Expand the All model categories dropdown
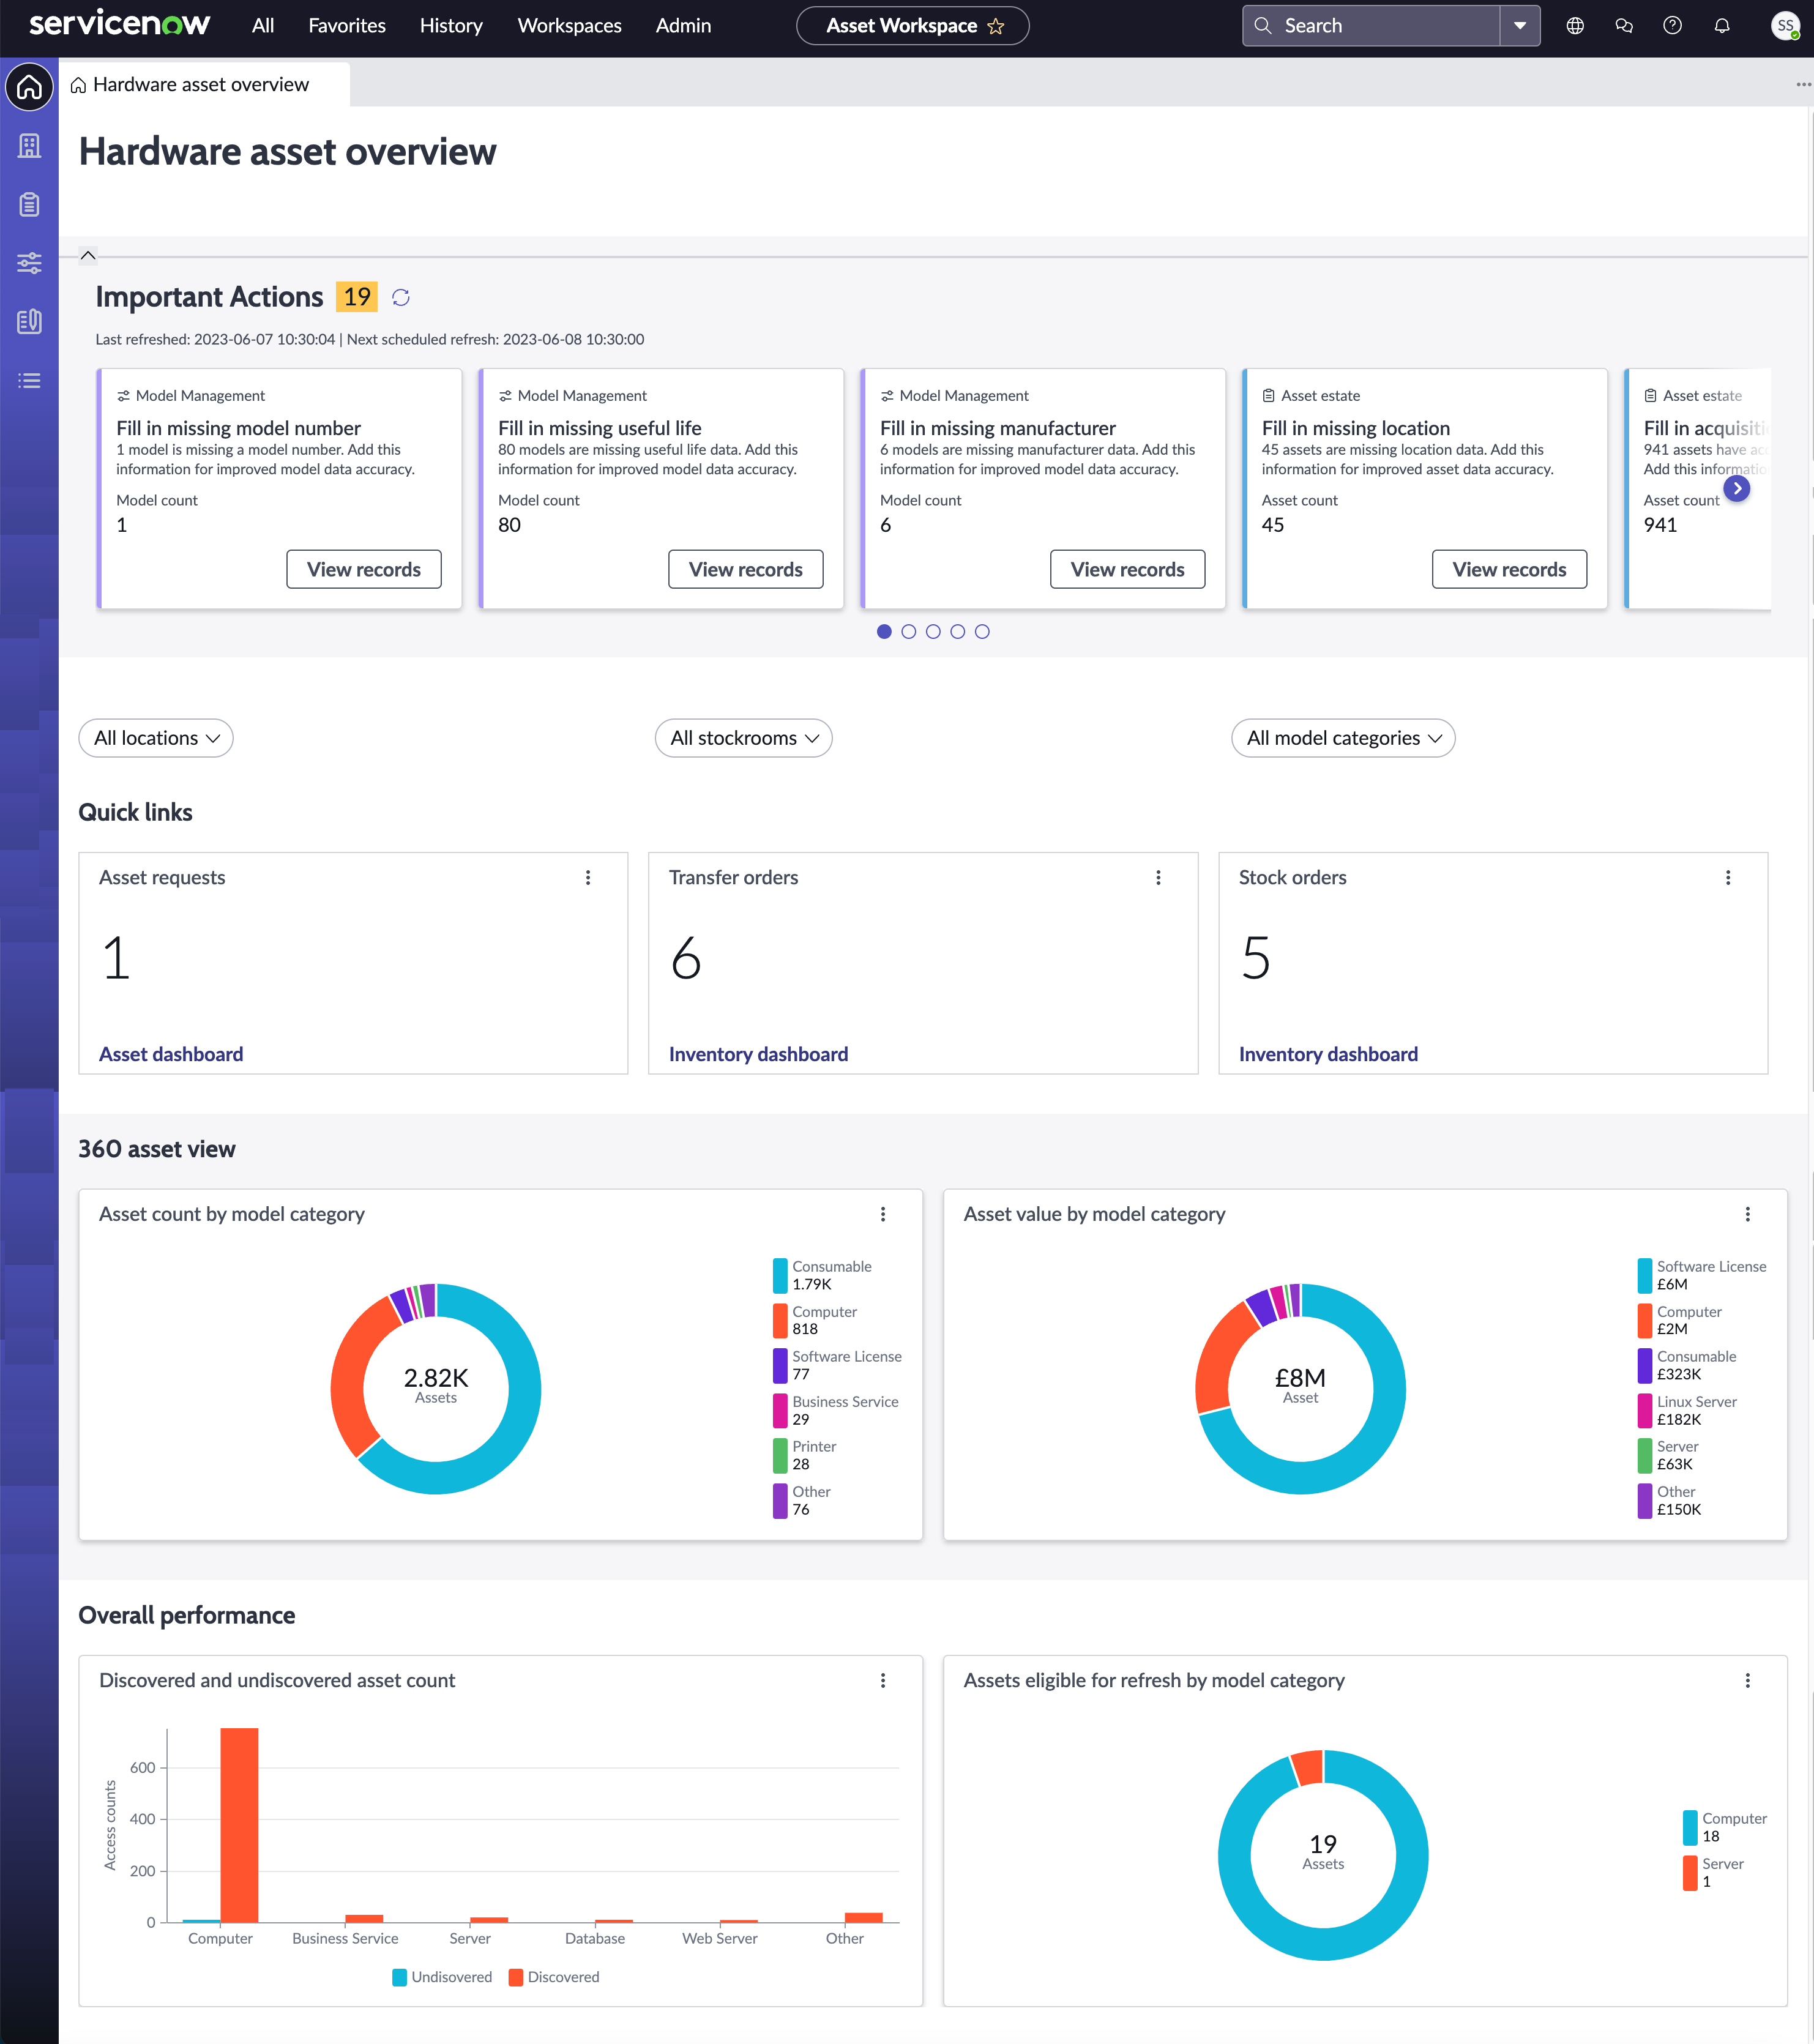Screen dimensions: 1814x2044 [1343, 738]
